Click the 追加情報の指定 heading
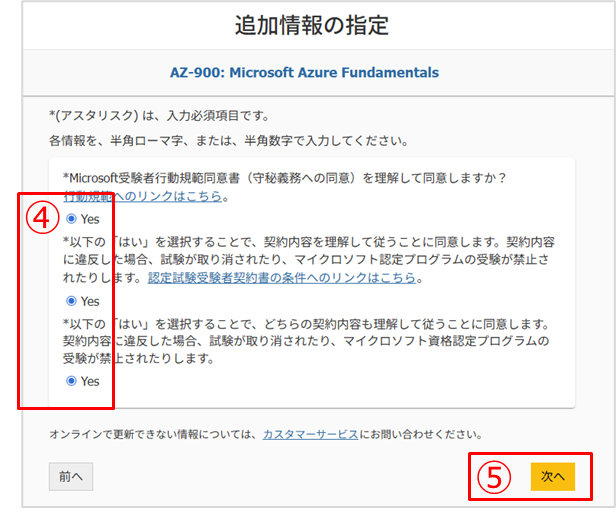This screenshot has width=616, height=528. point(312,26)
